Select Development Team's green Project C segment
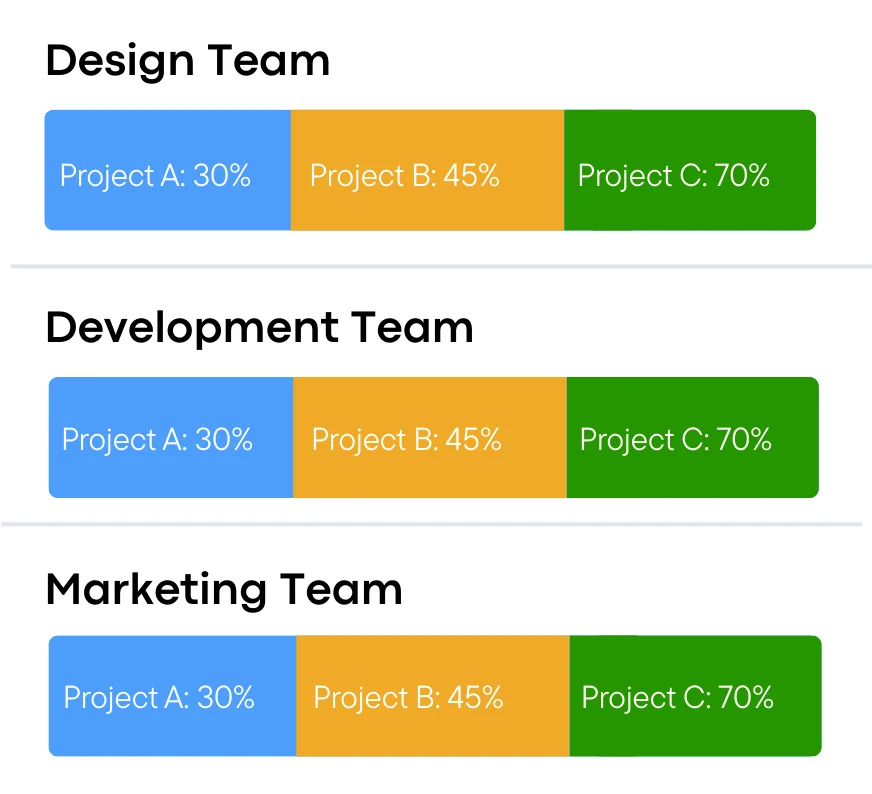872x794 pixels. pos(692,470)
